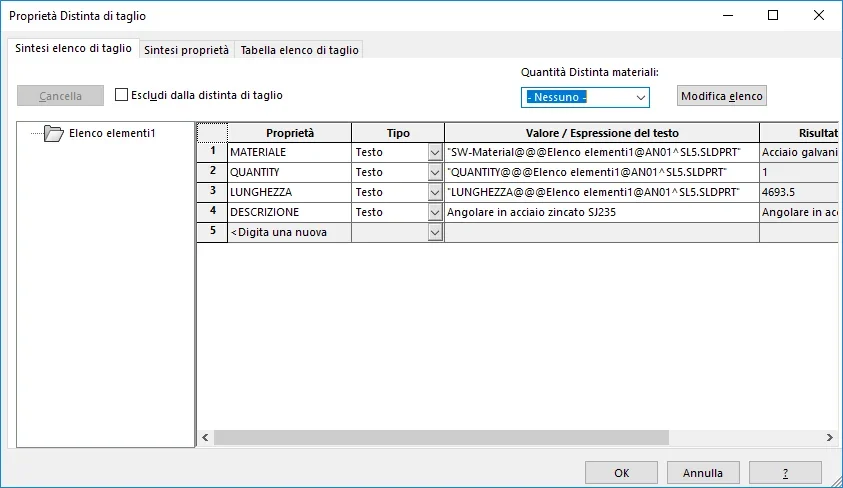This screenshot has width=843, height=488.
Task: Maximize the dialog window
Action: [773, 16]
